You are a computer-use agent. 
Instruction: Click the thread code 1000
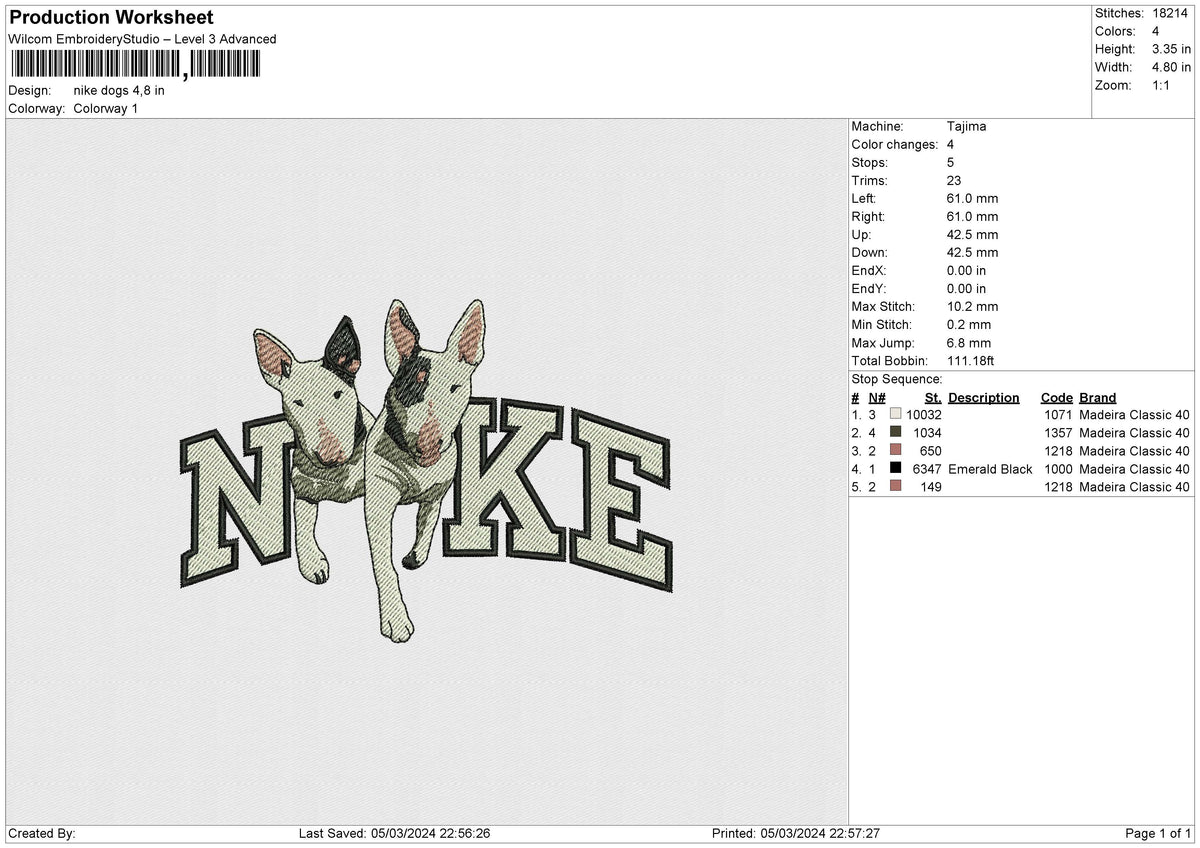pyautogui.click(x=1058, y=469)
